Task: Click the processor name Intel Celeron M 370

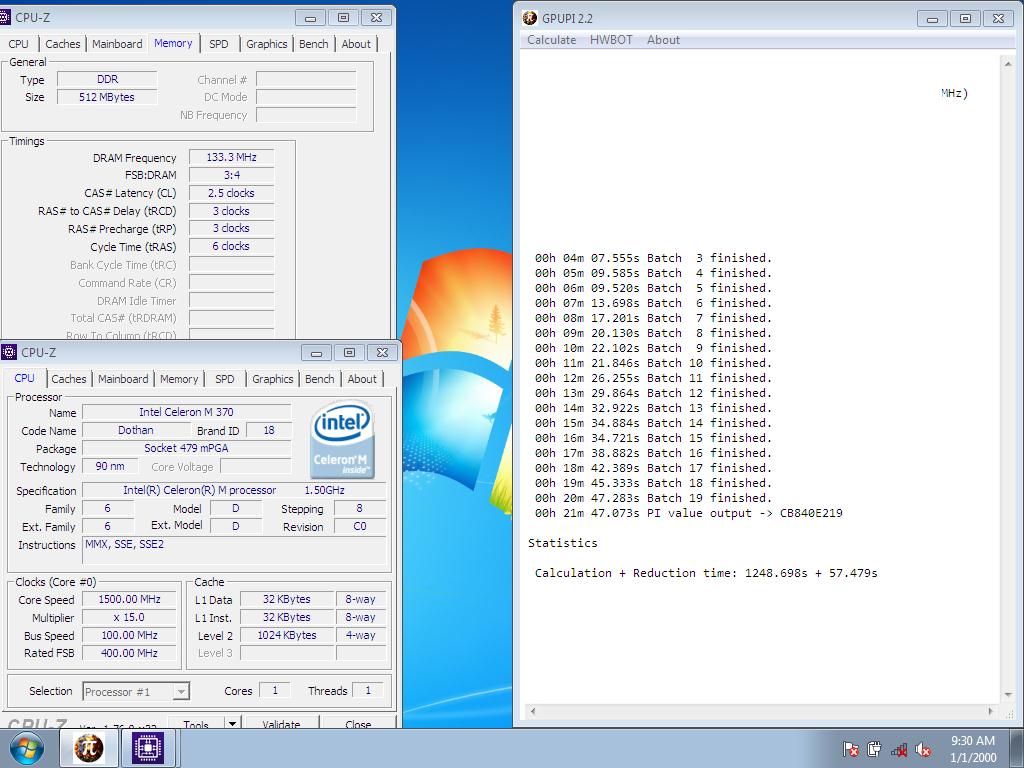Action: coord(187,412)
